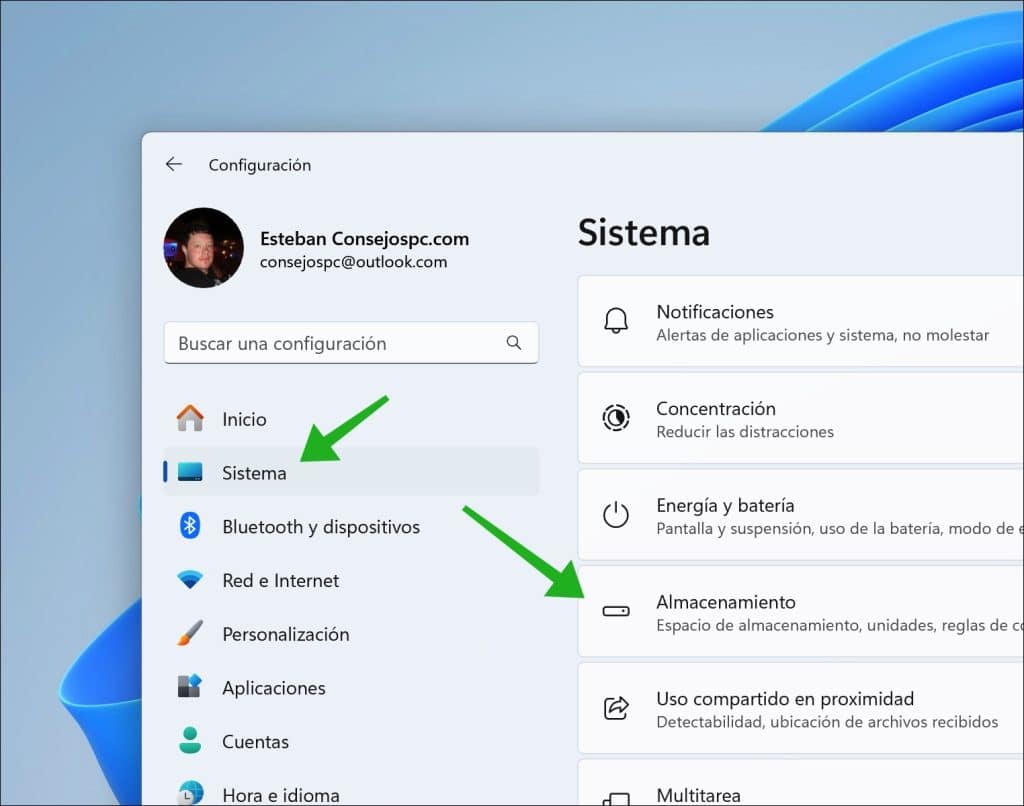This screenshot has height=806, width=1024.
Task: Click the back arrow in Configuración
Action: pyautogui.click(x=174, y=164)
